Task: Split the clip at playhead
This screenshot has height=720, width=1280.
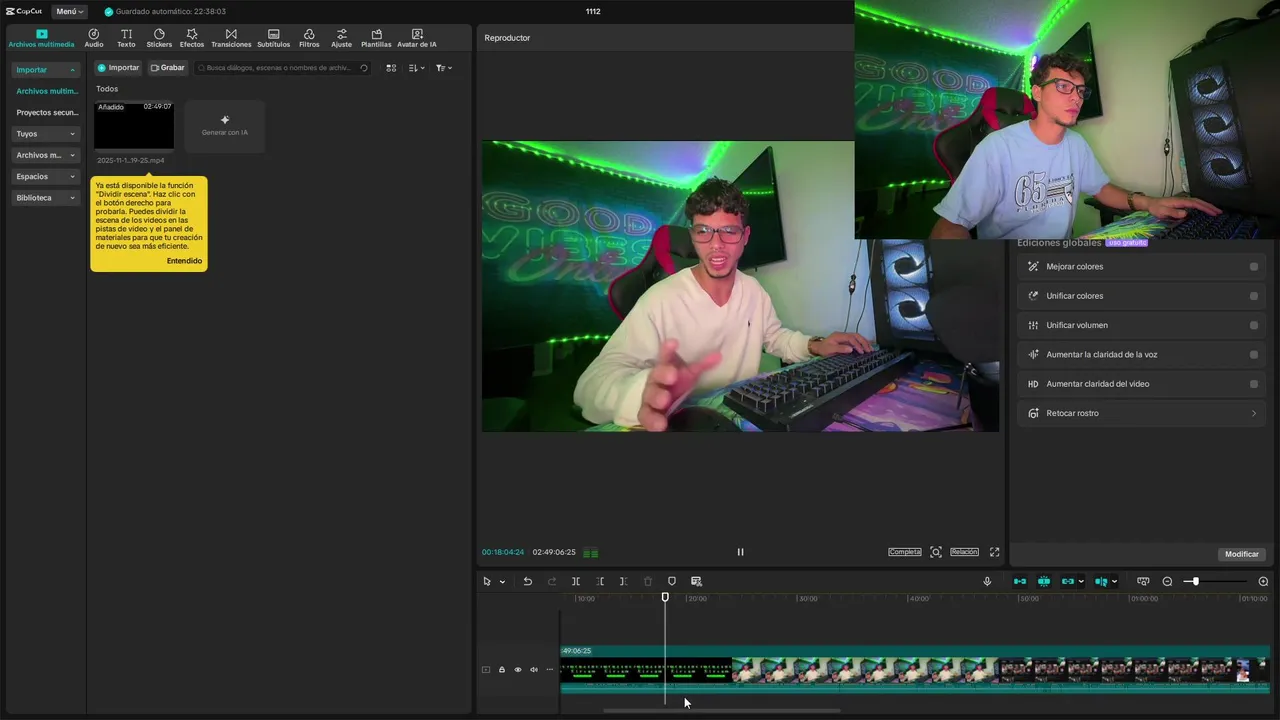Action: (x=576, y=581)
